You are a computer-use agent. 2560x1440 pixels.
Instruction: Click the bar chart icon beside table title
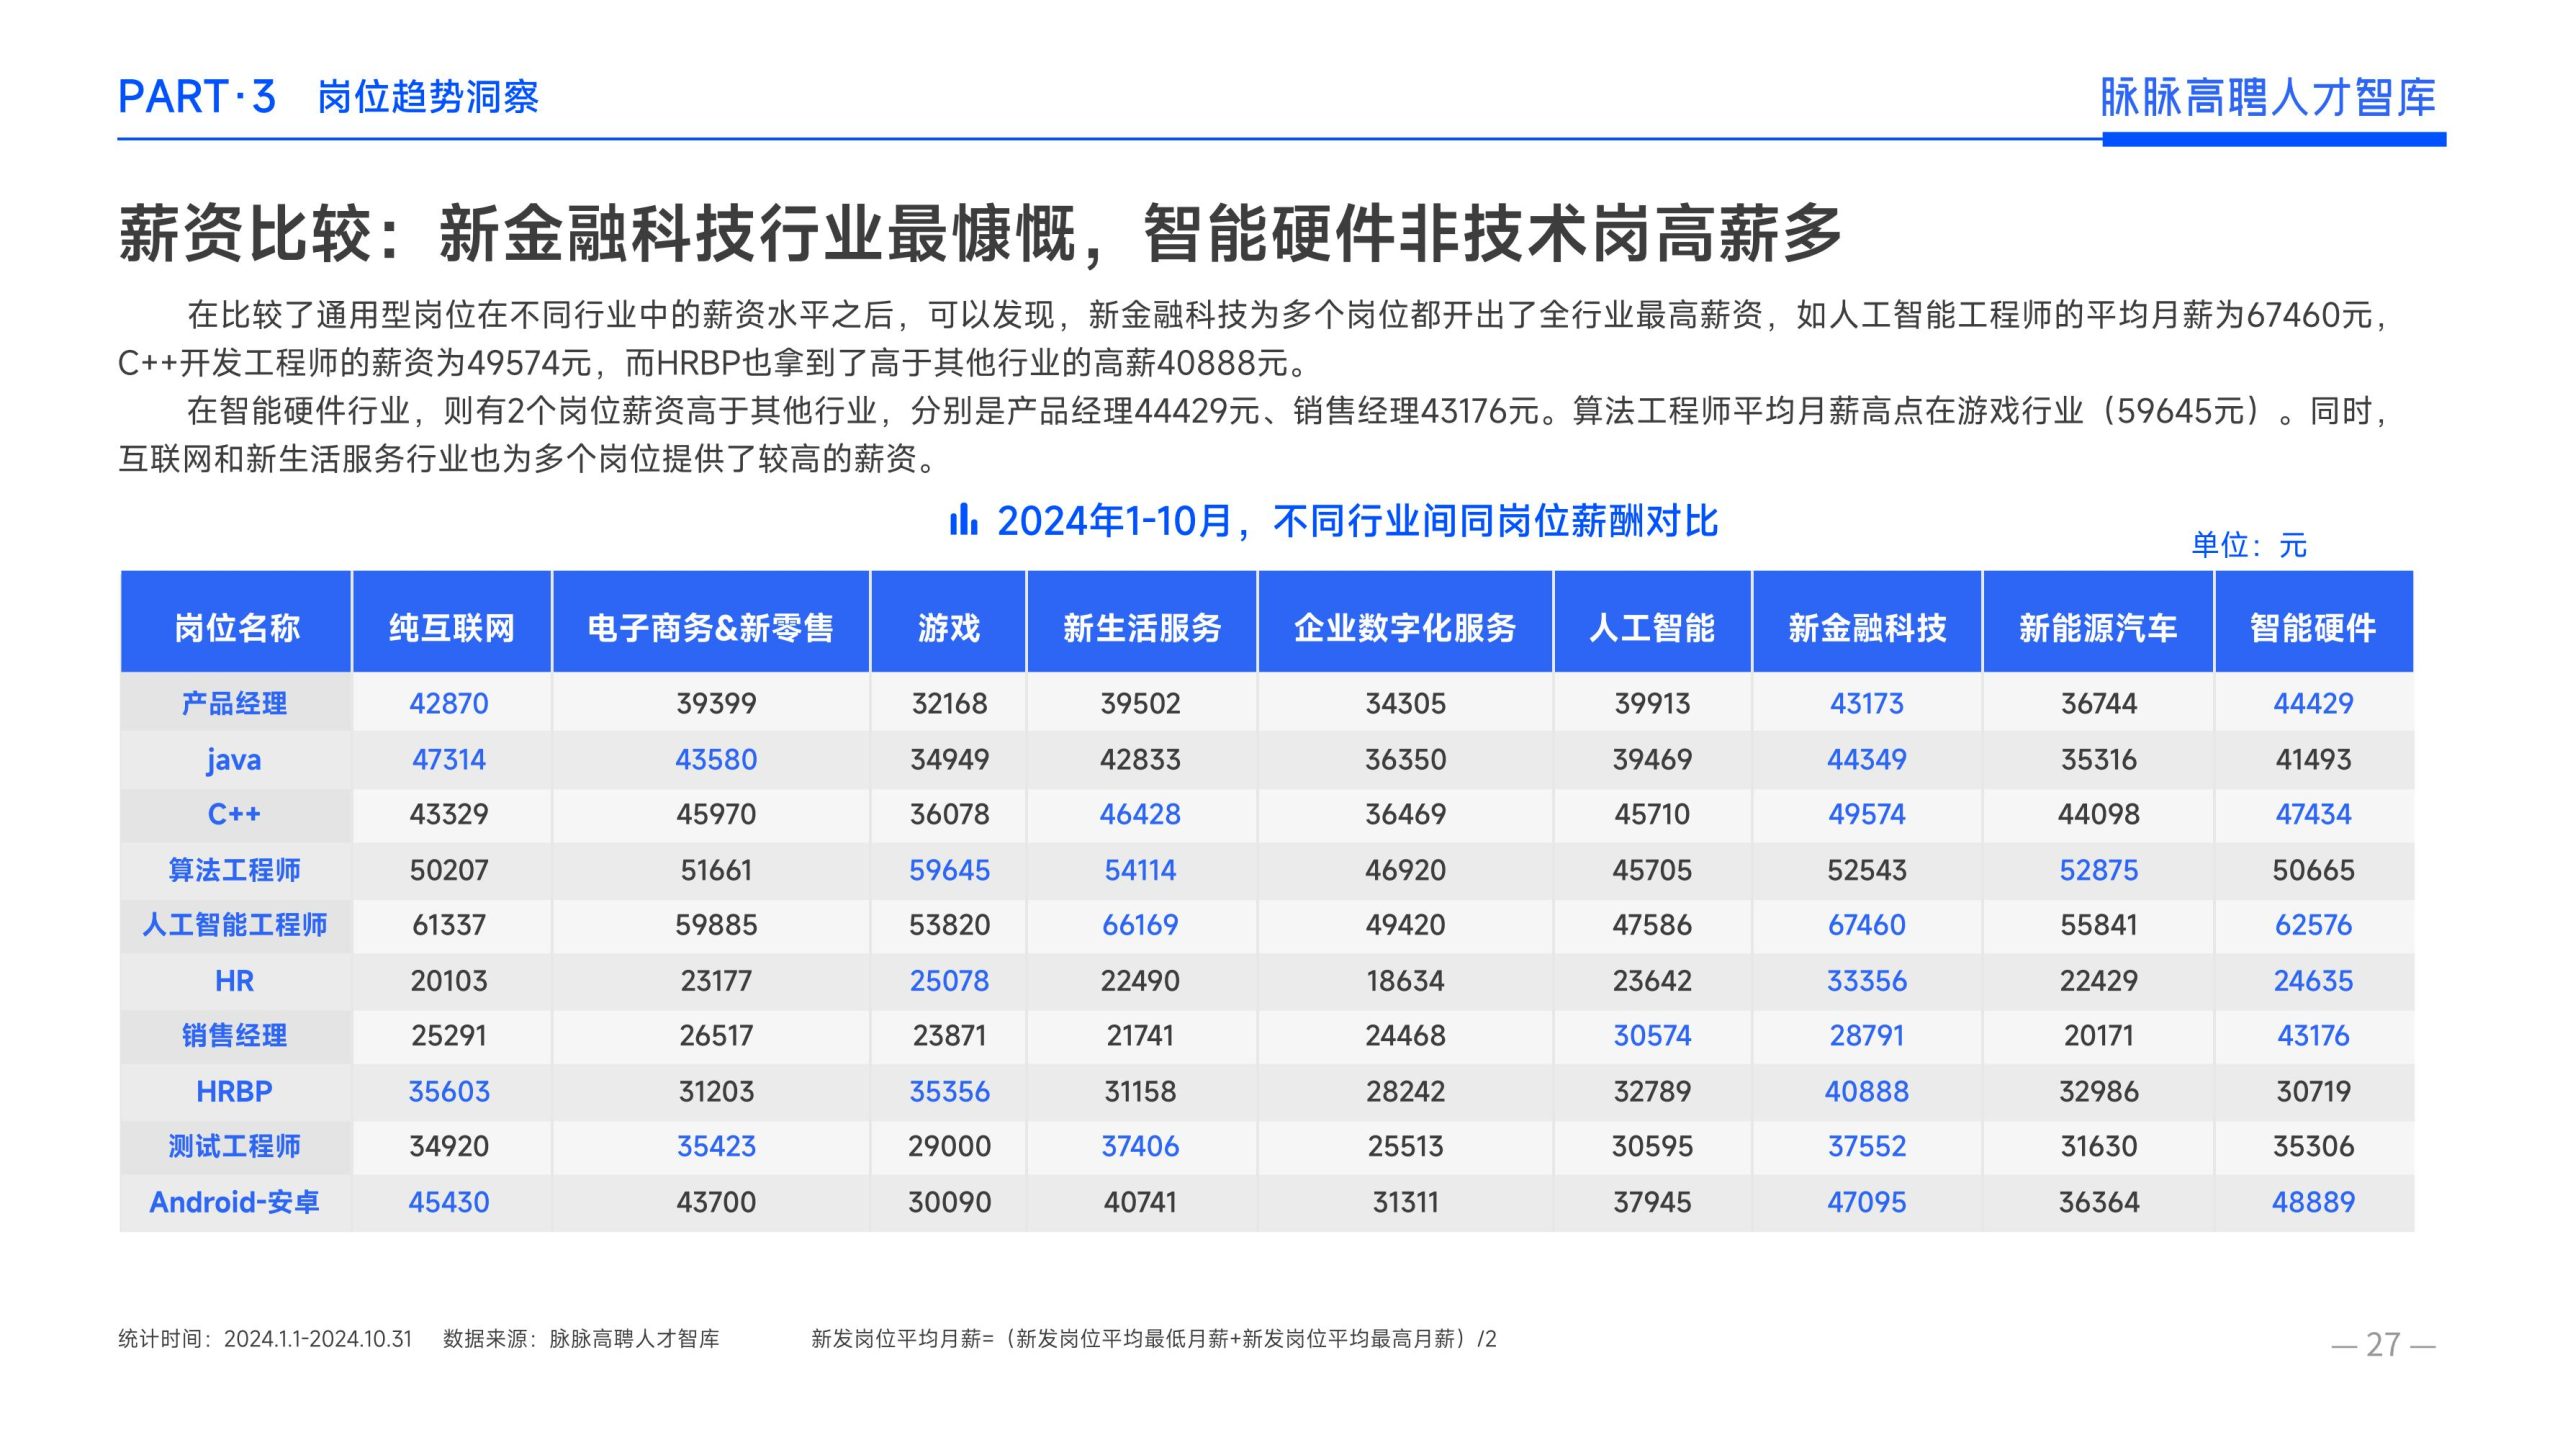click(963, 519)
